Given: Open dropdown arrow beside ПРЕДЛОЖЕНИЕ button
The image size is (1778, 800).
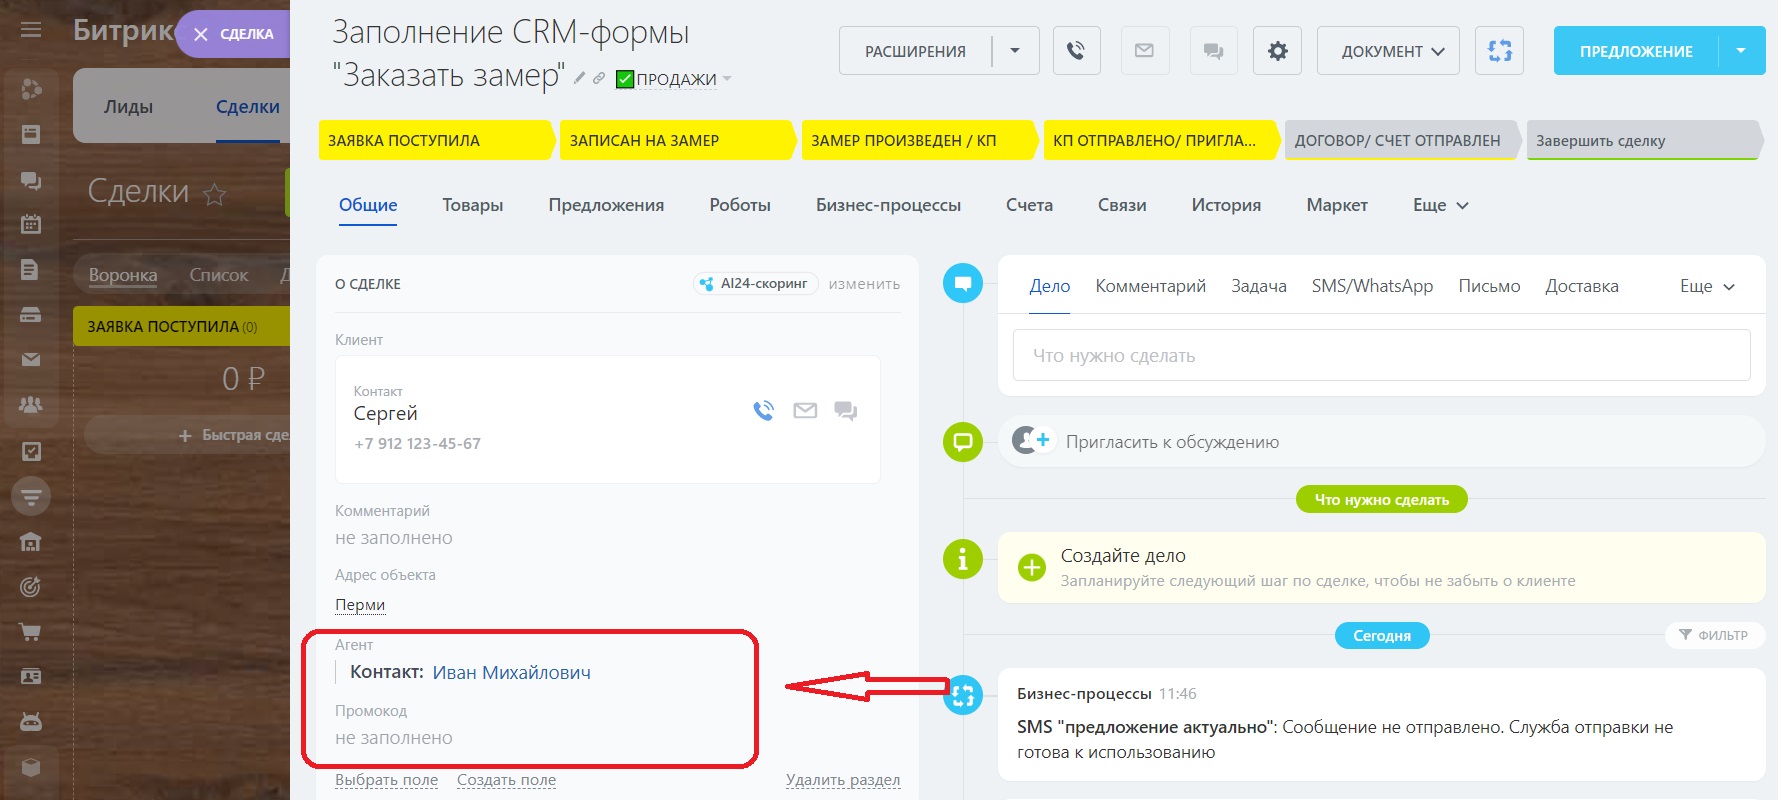Looking at the screenshot, I should tap(1741, 51).
